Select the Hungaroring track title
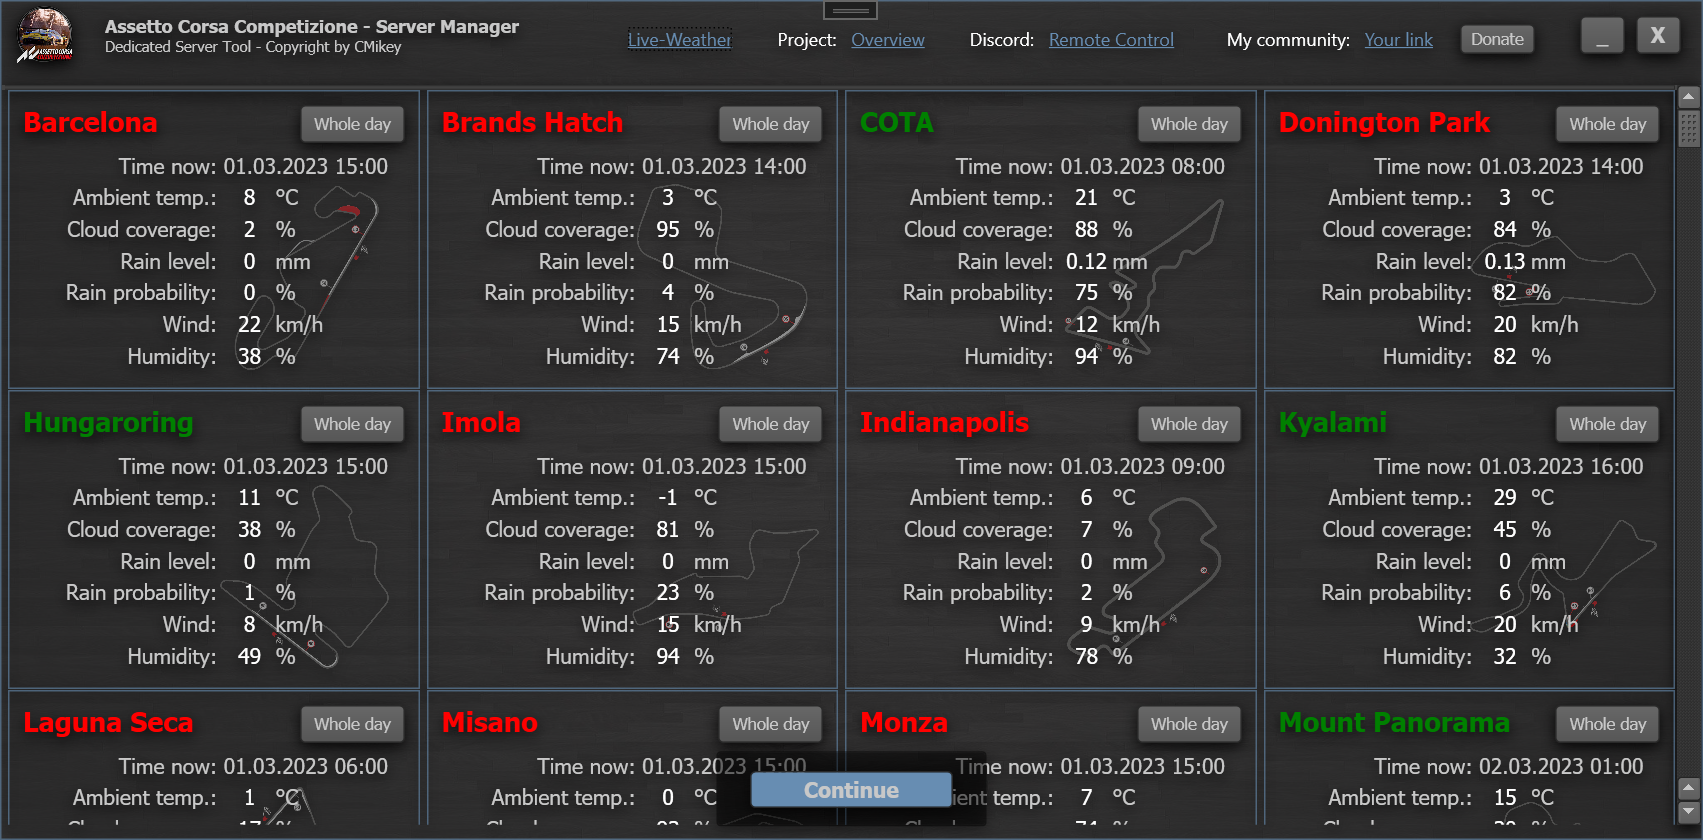Viewport: 1703px width, 840px height. coord(108,423)
